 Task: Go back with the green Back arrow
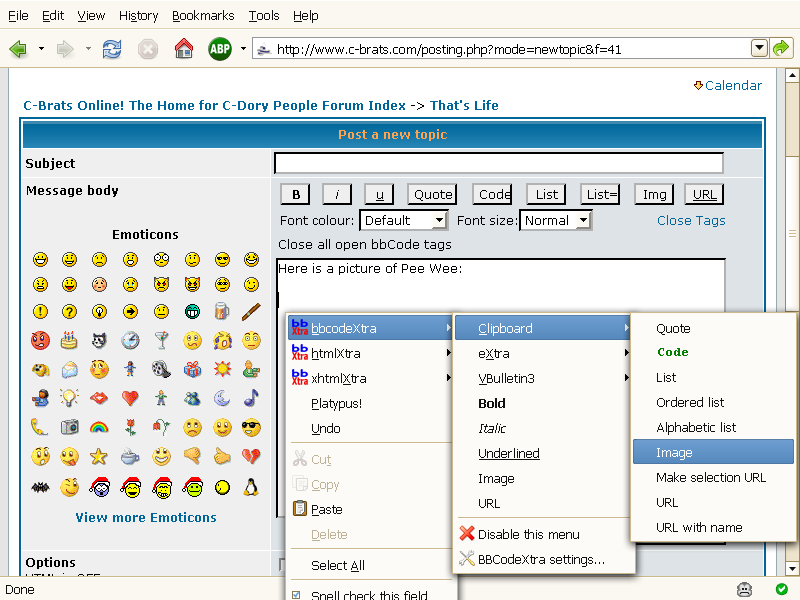18,49
